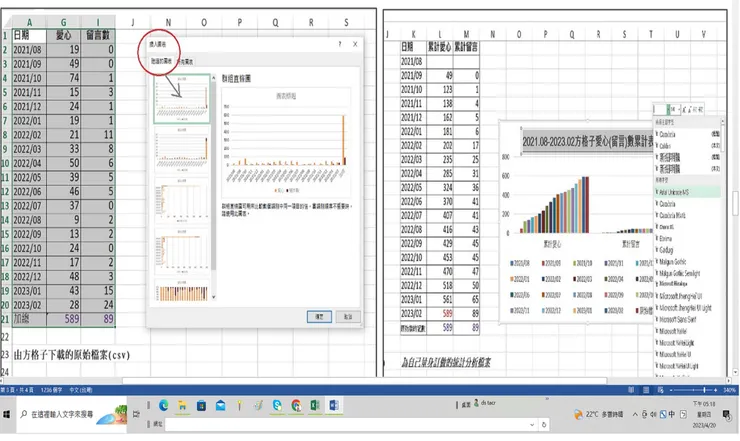Image resolution: width=740 pixels, height=441 pixels.
Task: Choose Arial Unicode MS from font list
Action: pyautogui.click(x=687, y=192)
